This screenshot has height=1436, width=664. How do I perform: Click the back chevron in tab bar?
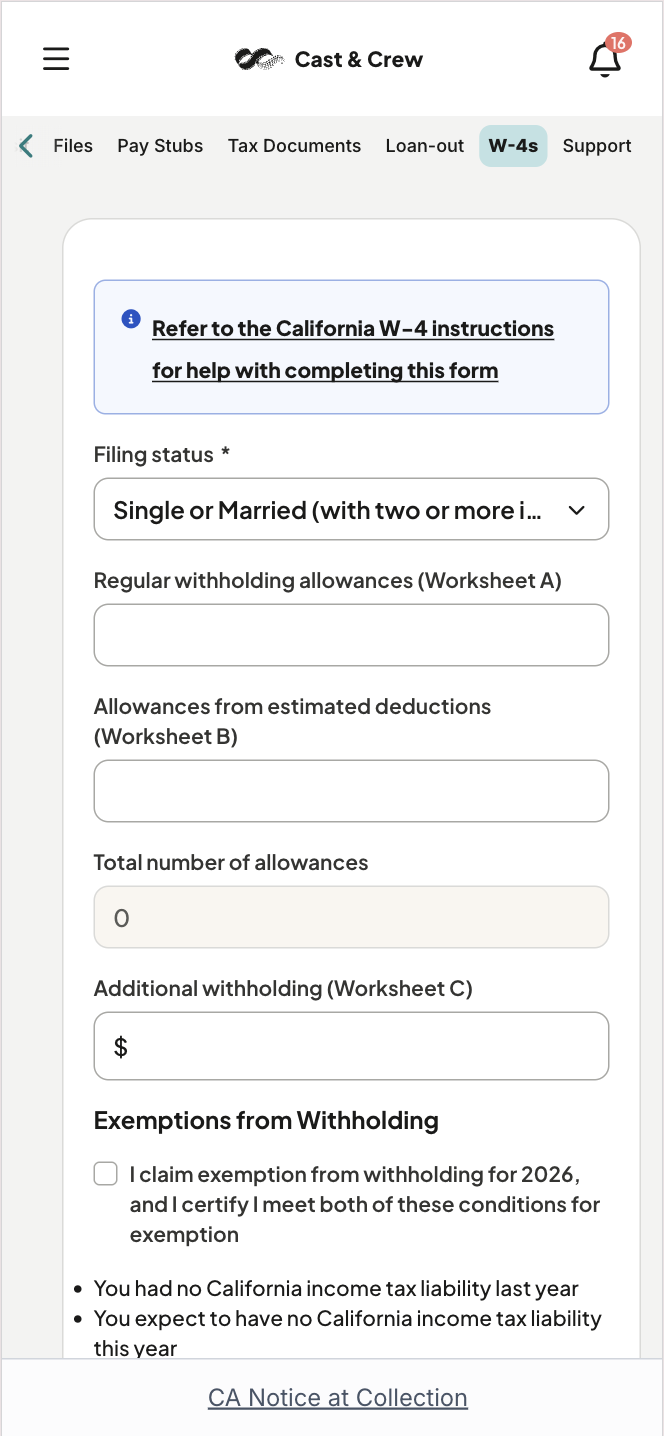pos(26,146)
